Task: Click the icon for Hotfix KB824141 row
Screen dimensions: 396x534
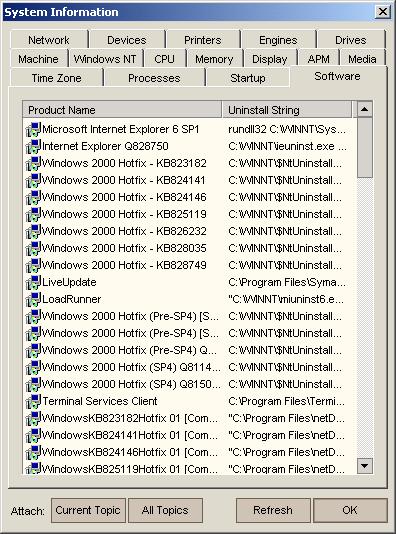Action: click(x=33, y=181)
